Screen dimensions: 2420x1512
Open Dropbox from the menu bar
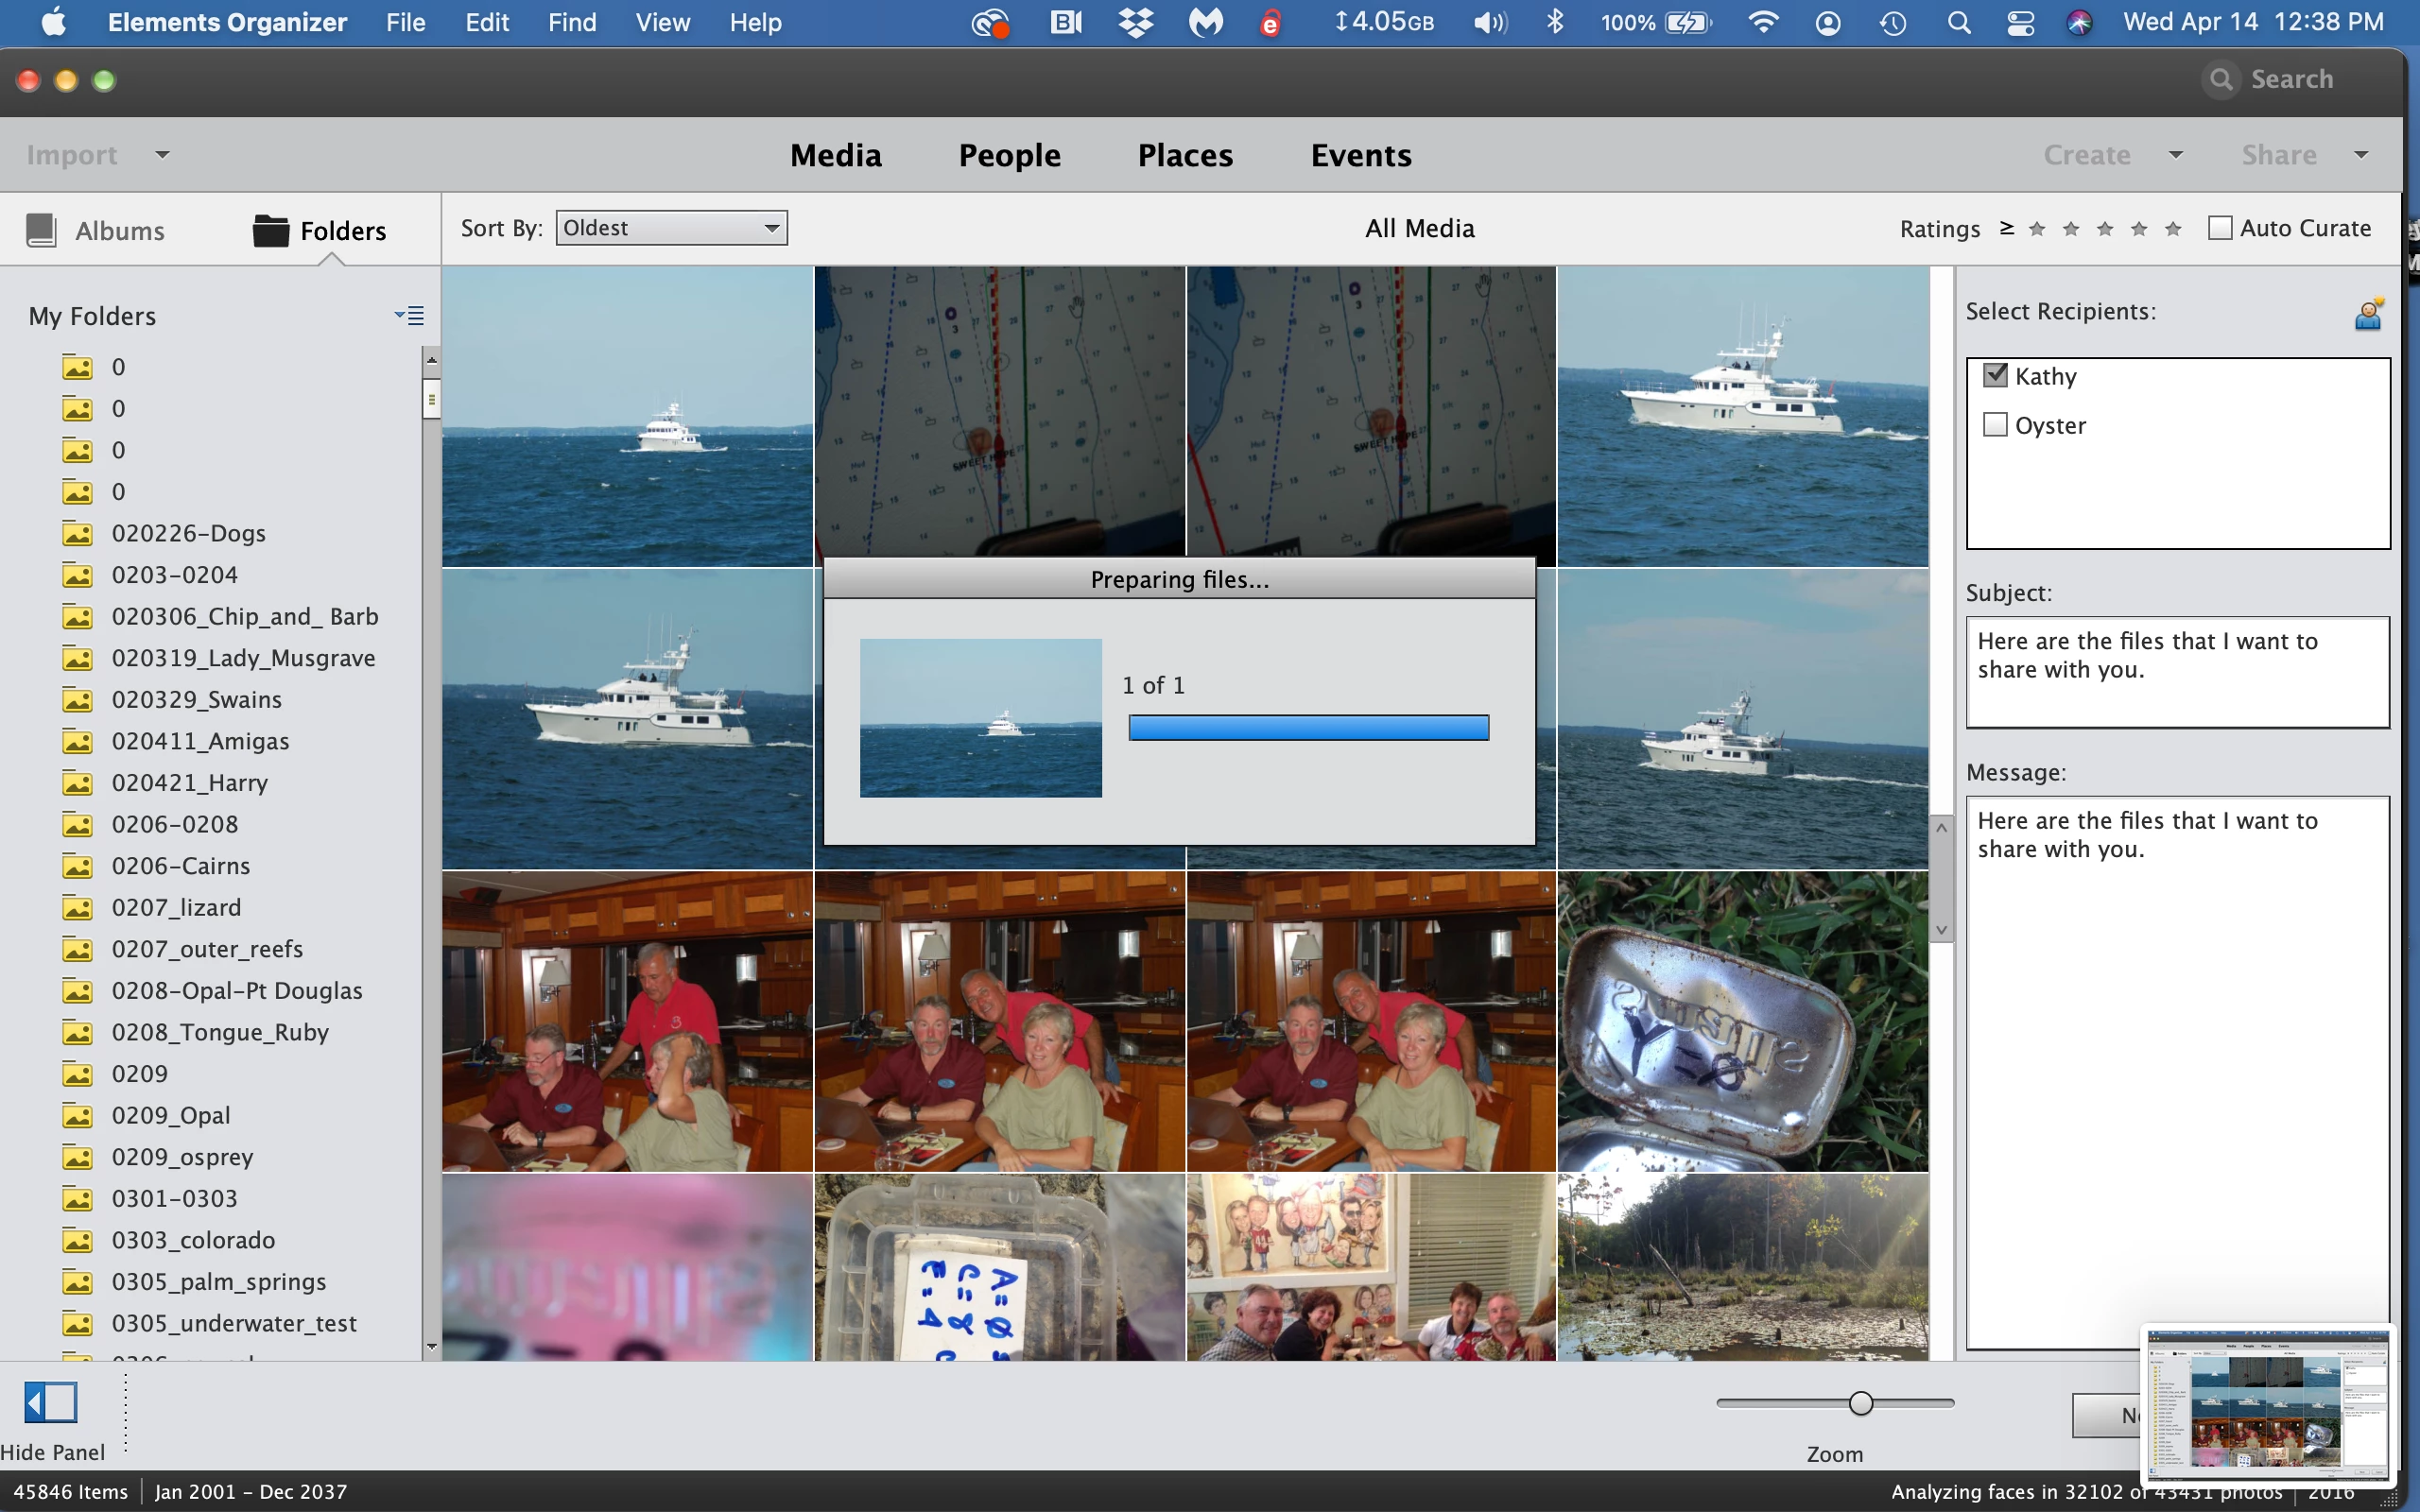(1136, 22)
